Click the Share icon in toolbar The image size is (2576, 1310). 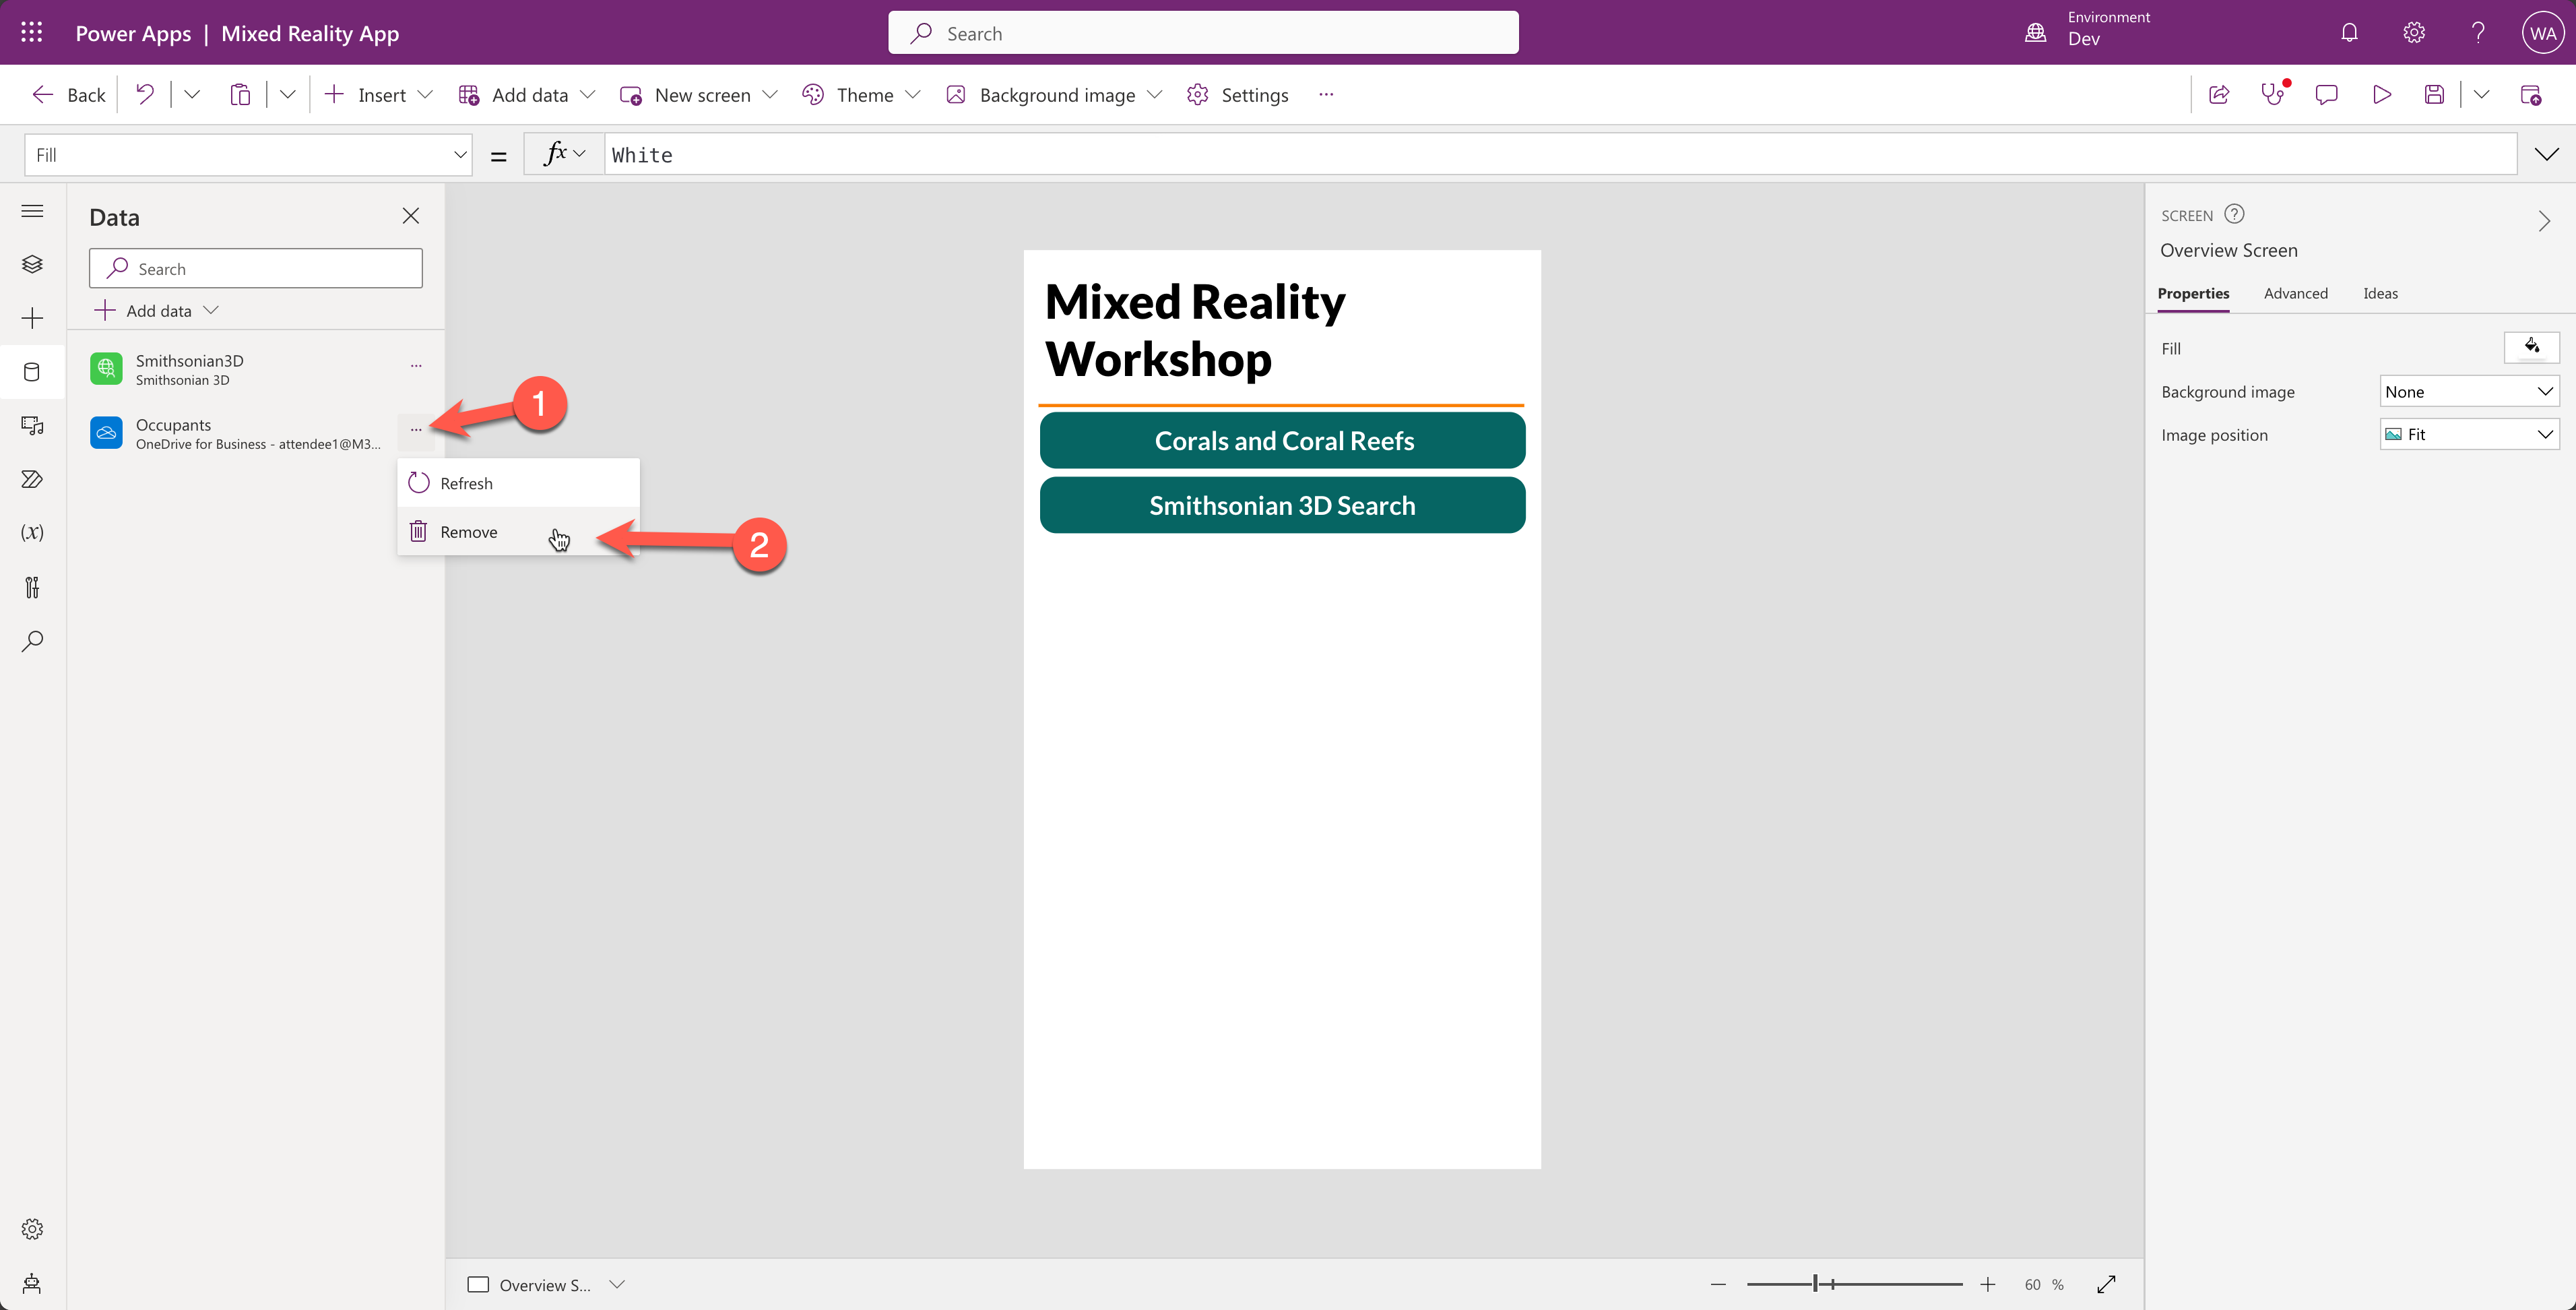pos(2219,95)
